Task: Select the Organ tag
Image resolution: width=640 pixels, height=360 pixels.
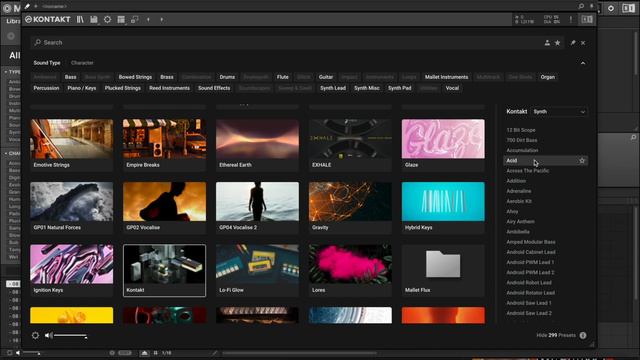Action: [548, 77]
